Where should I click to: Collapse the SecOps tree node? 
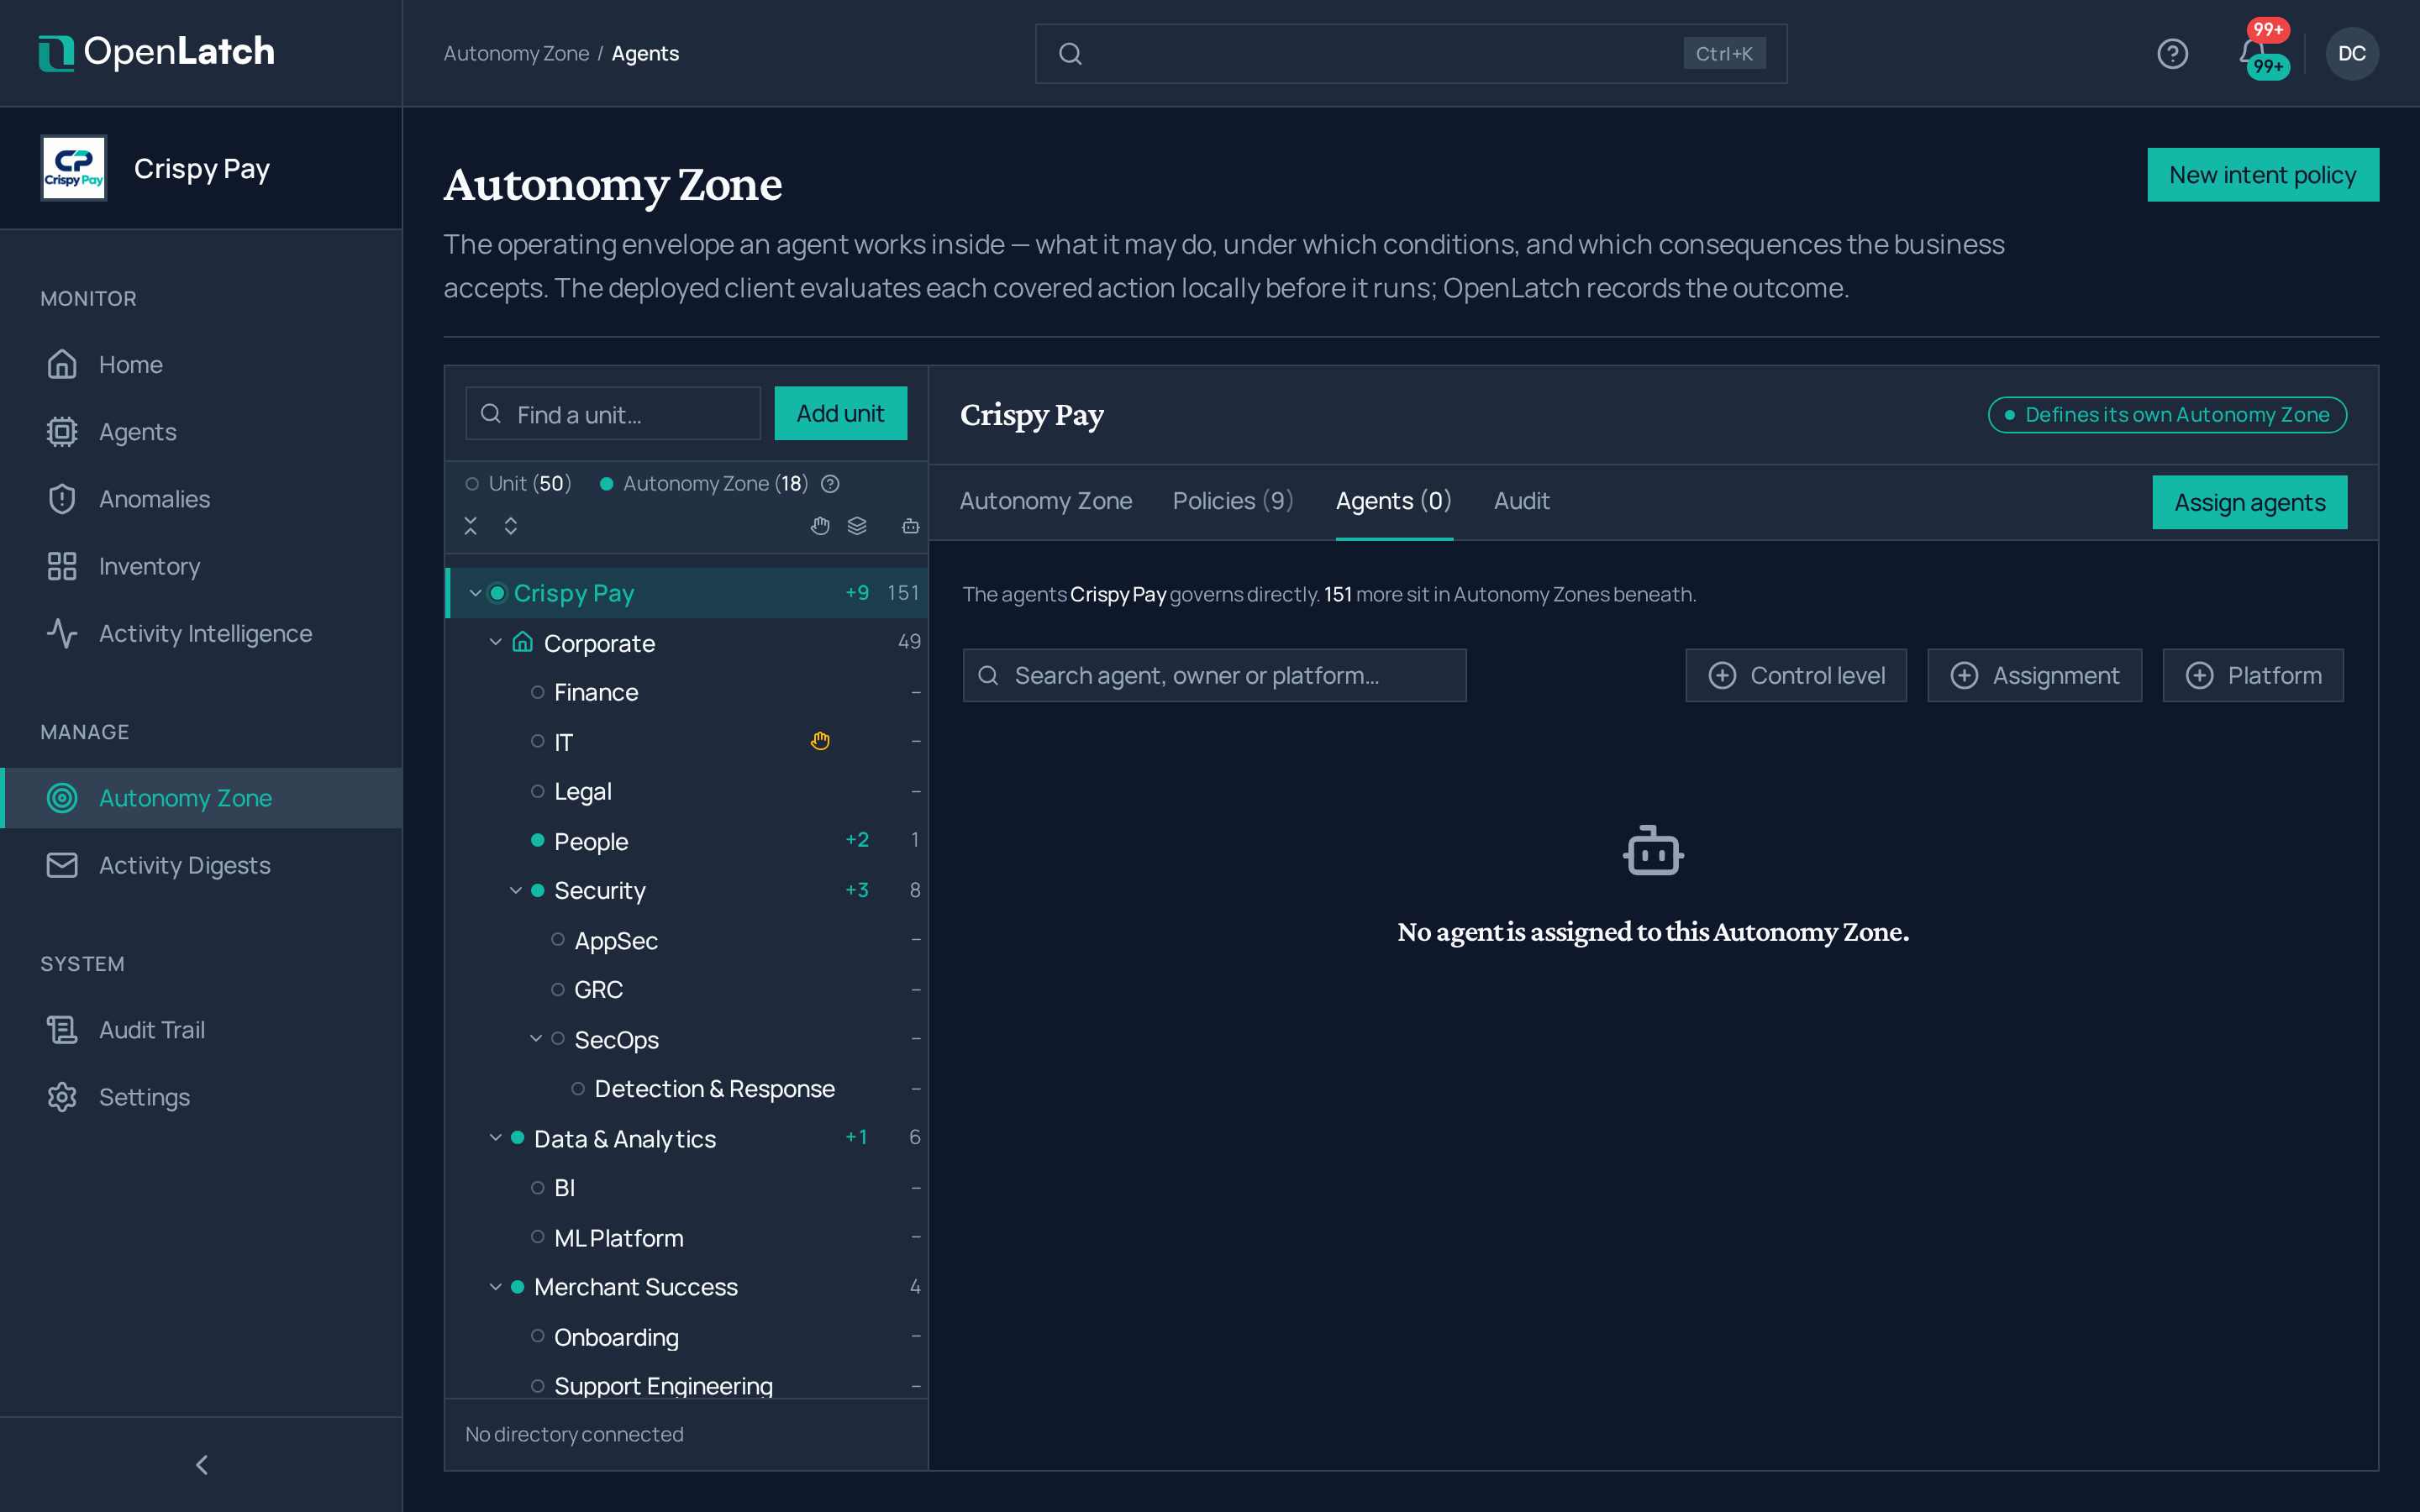pyautogui.click(x=536, y=1039)
